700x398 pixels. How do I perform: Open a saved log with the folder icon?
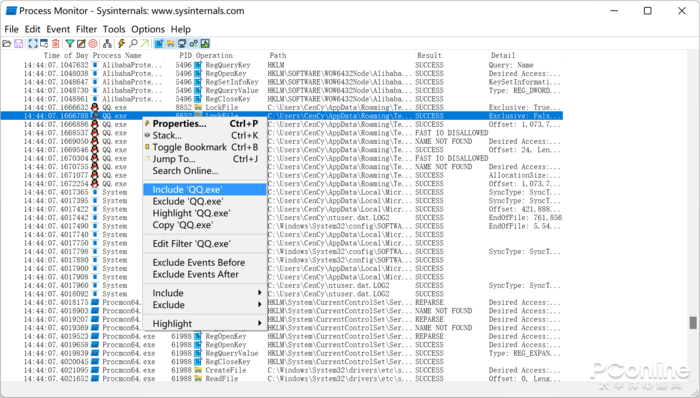(7, 43)
